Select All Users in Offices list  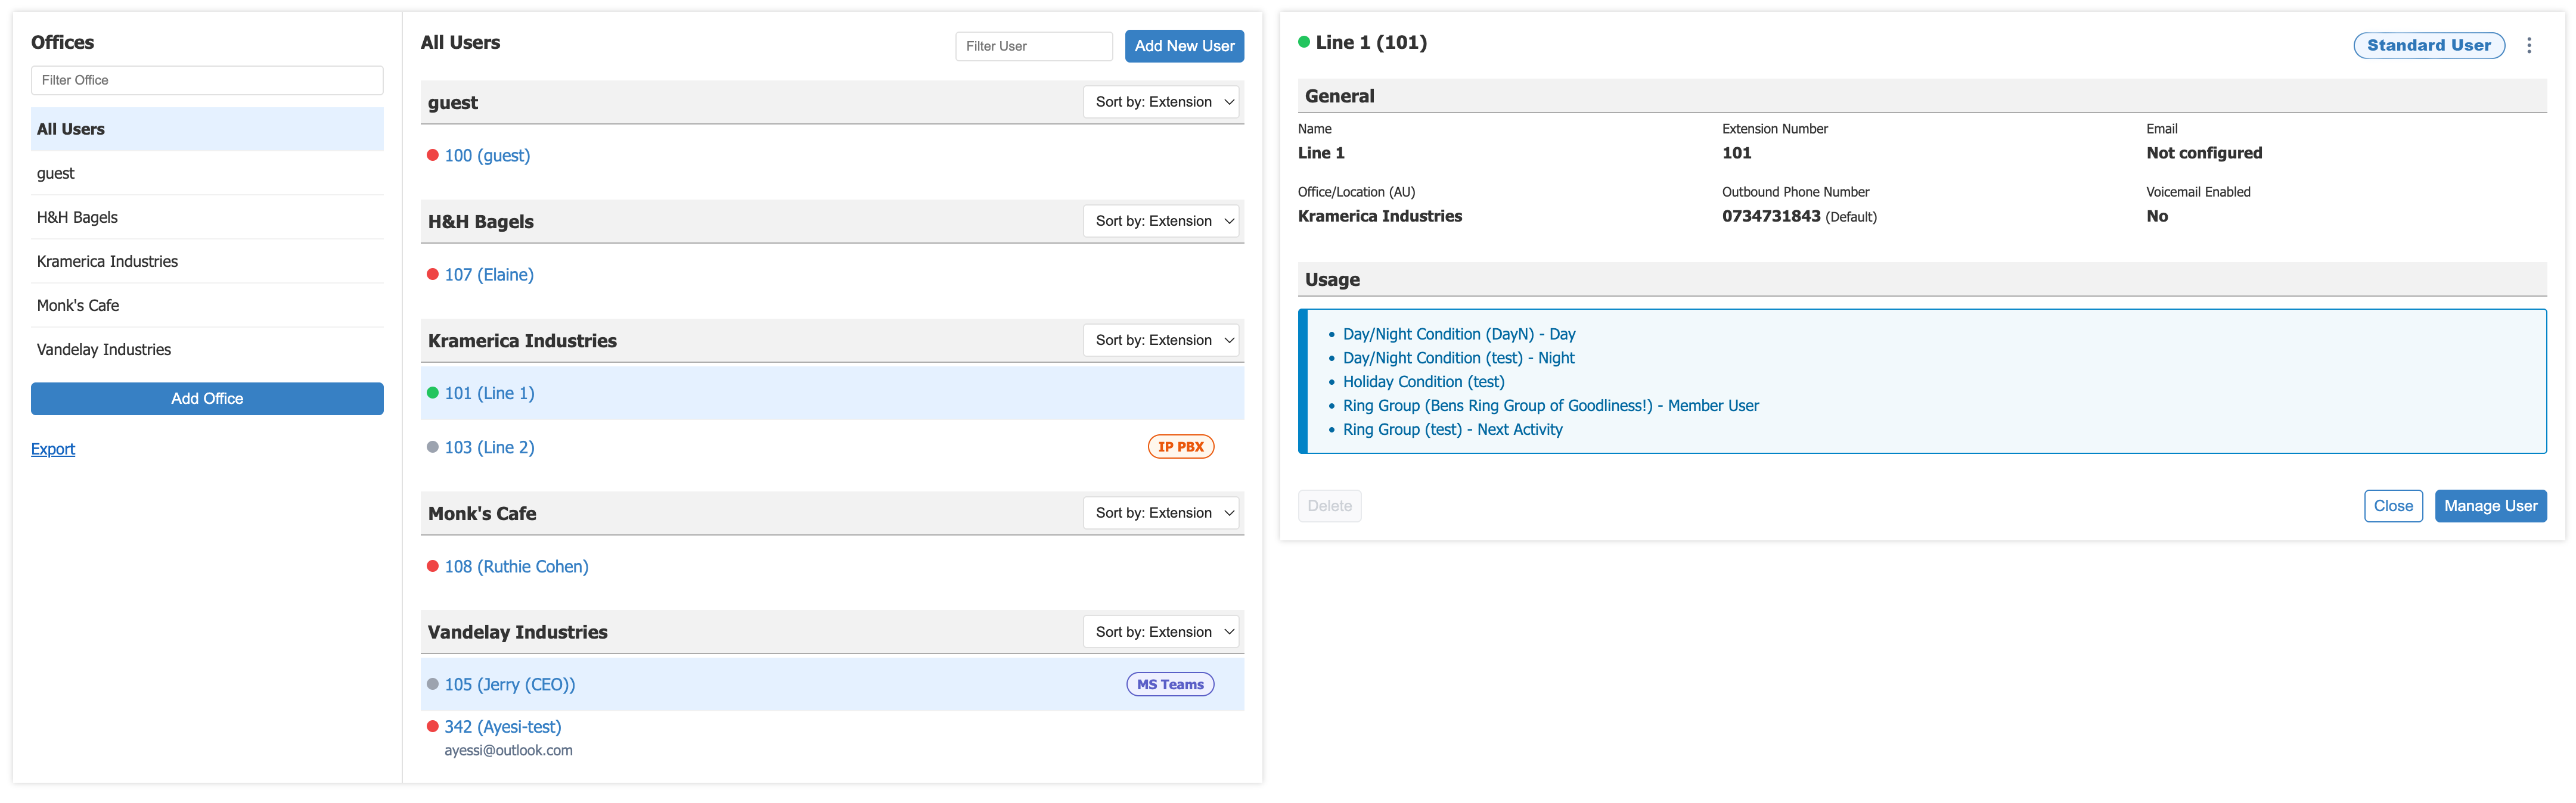pyautogui.click(x=207, y=129)
